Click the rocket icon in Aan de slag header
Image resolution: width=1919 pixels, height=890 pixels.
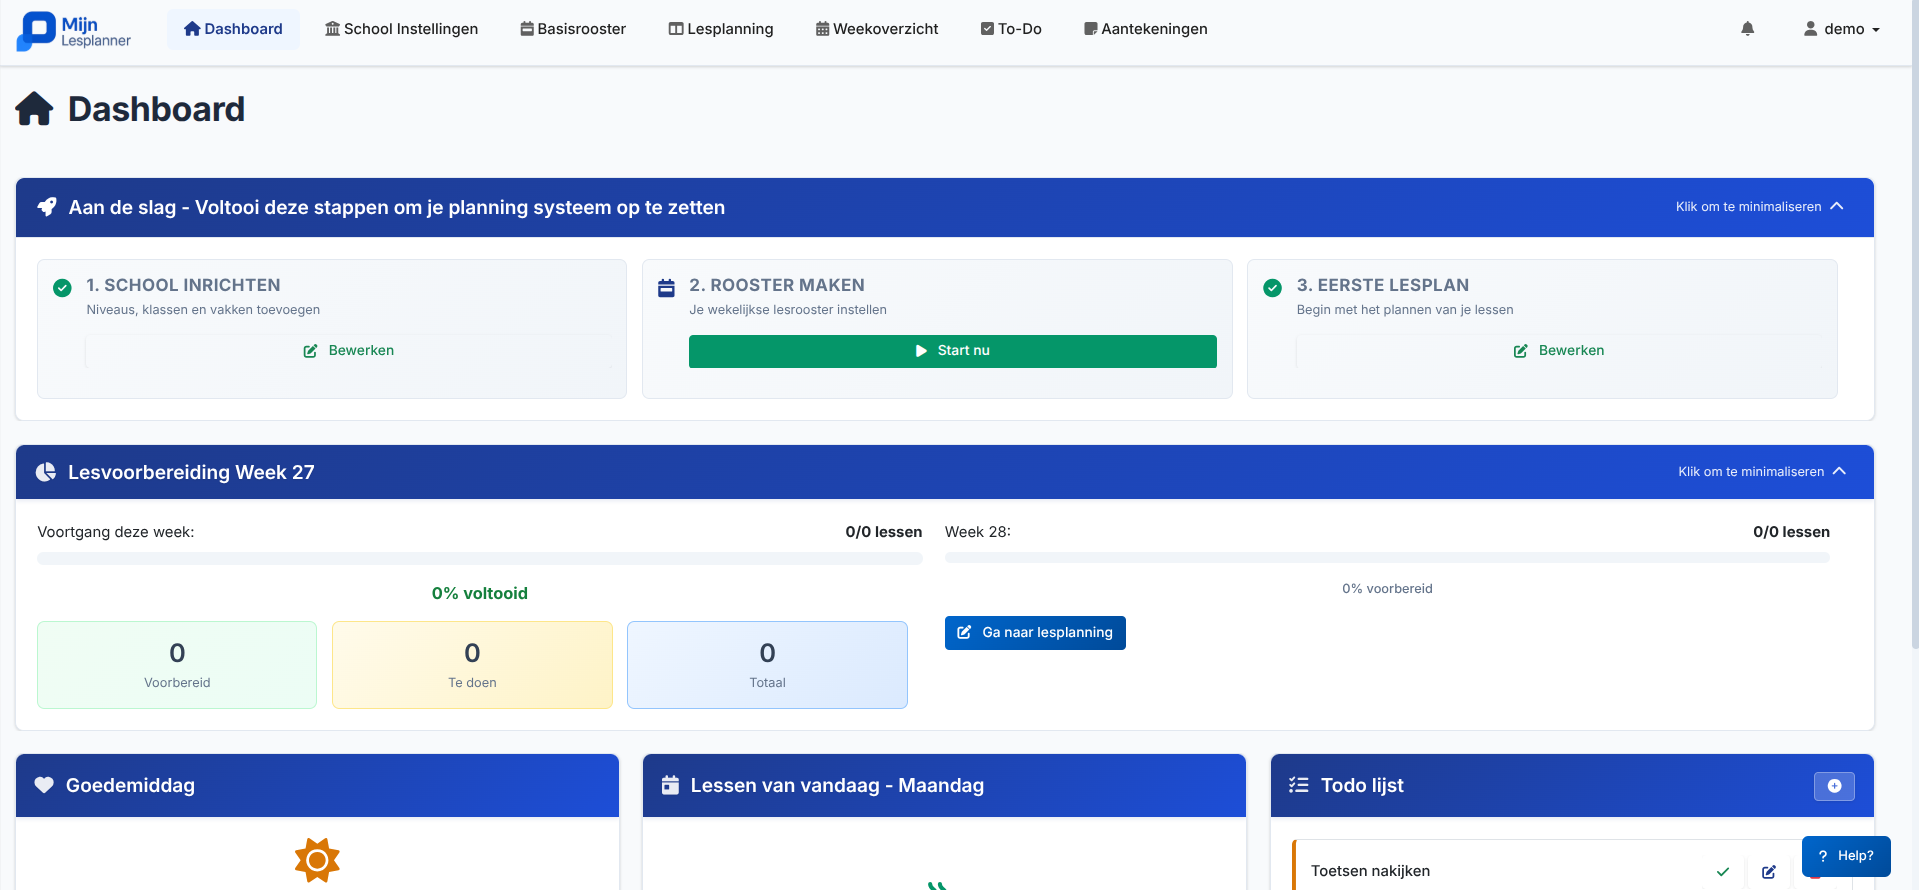point(47,207)
